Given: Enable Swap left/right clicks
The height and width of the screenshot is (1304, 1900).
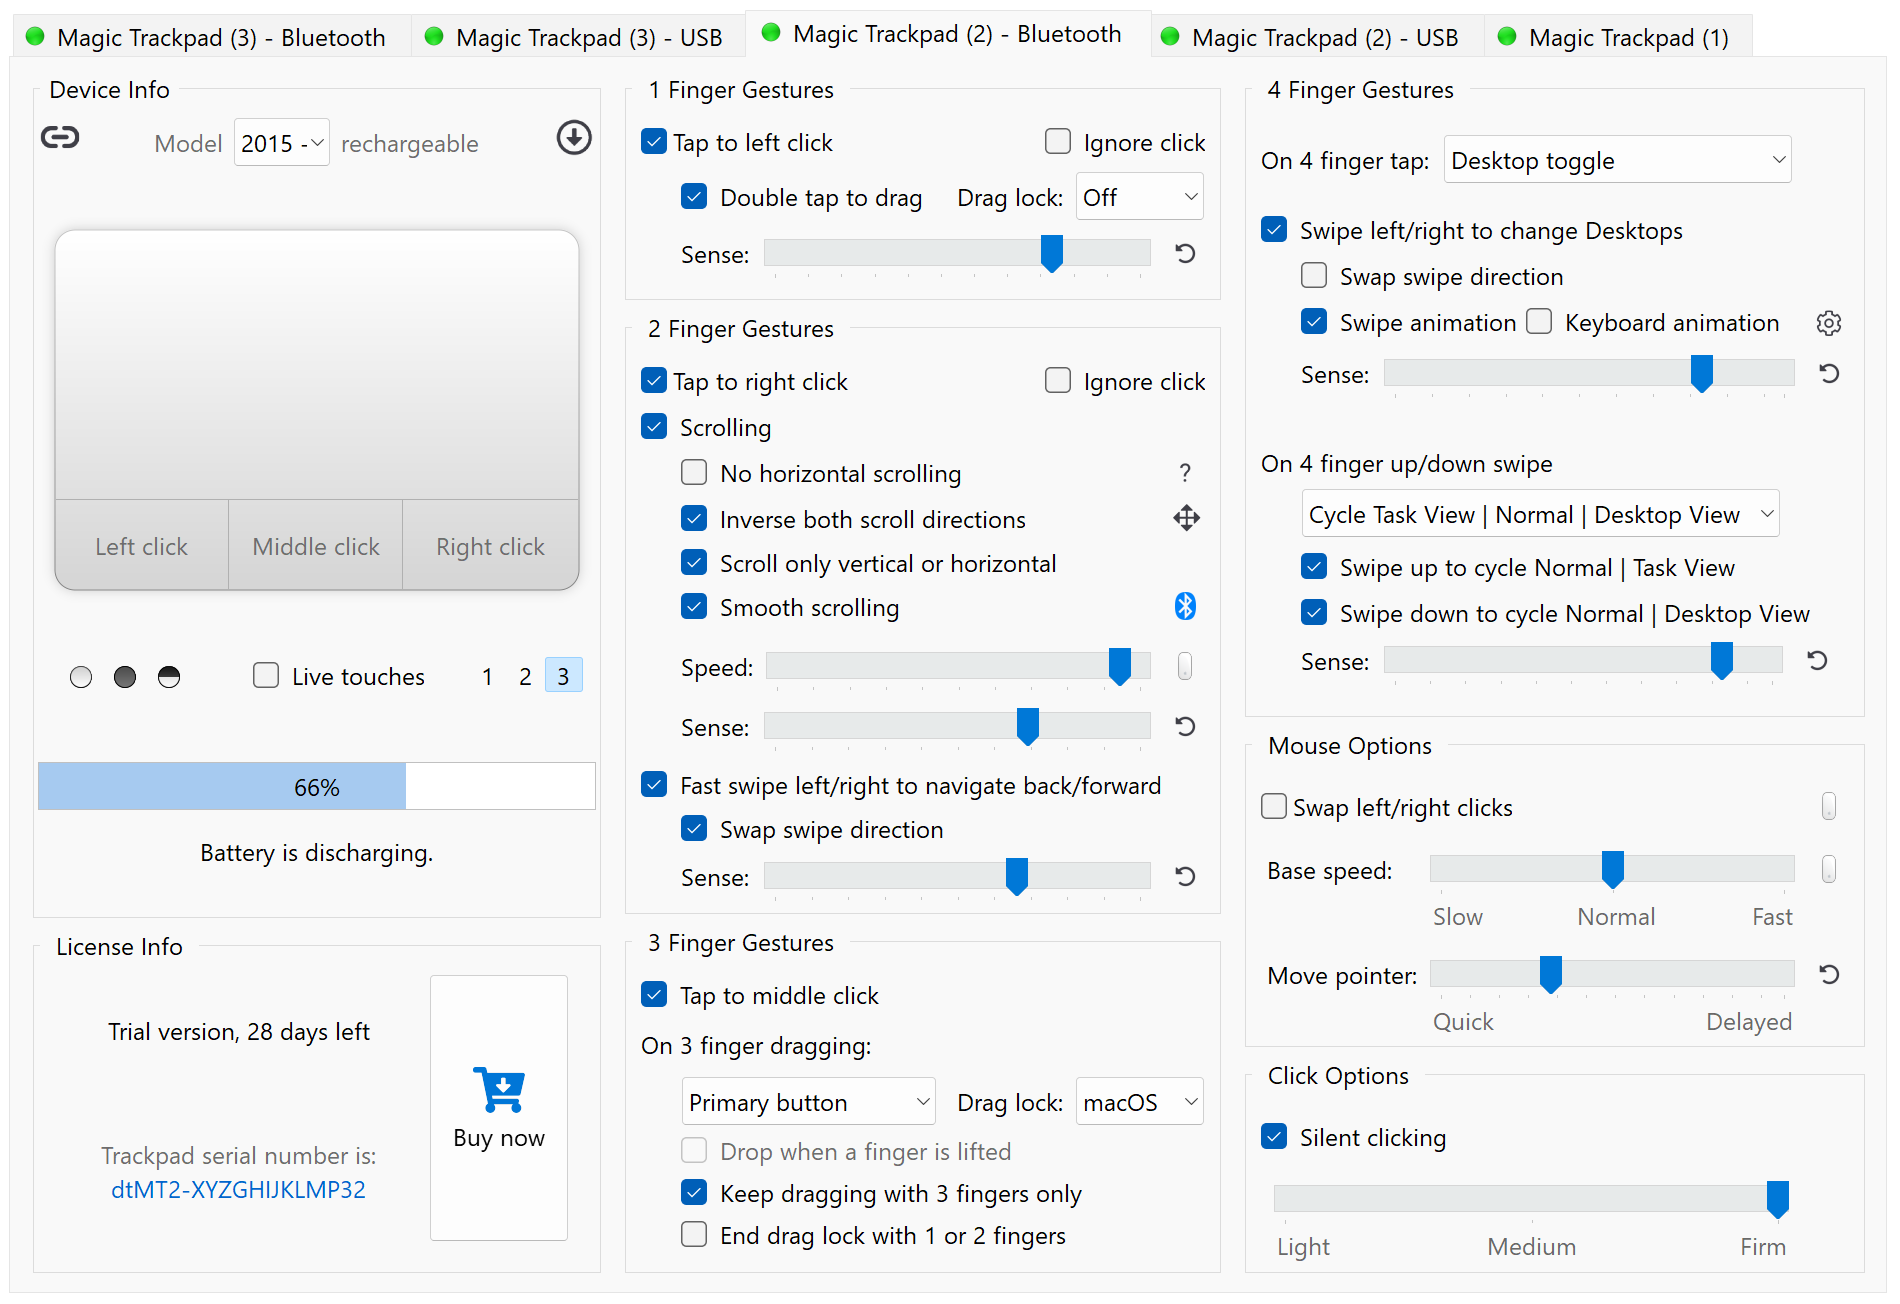Looking at the screenshot, I should tap(1273, 806).
